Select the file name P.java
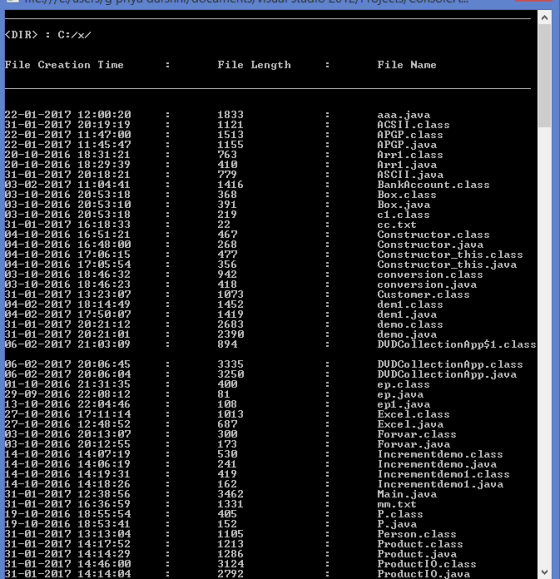This screenshot has height=579, width=560. 397,524
